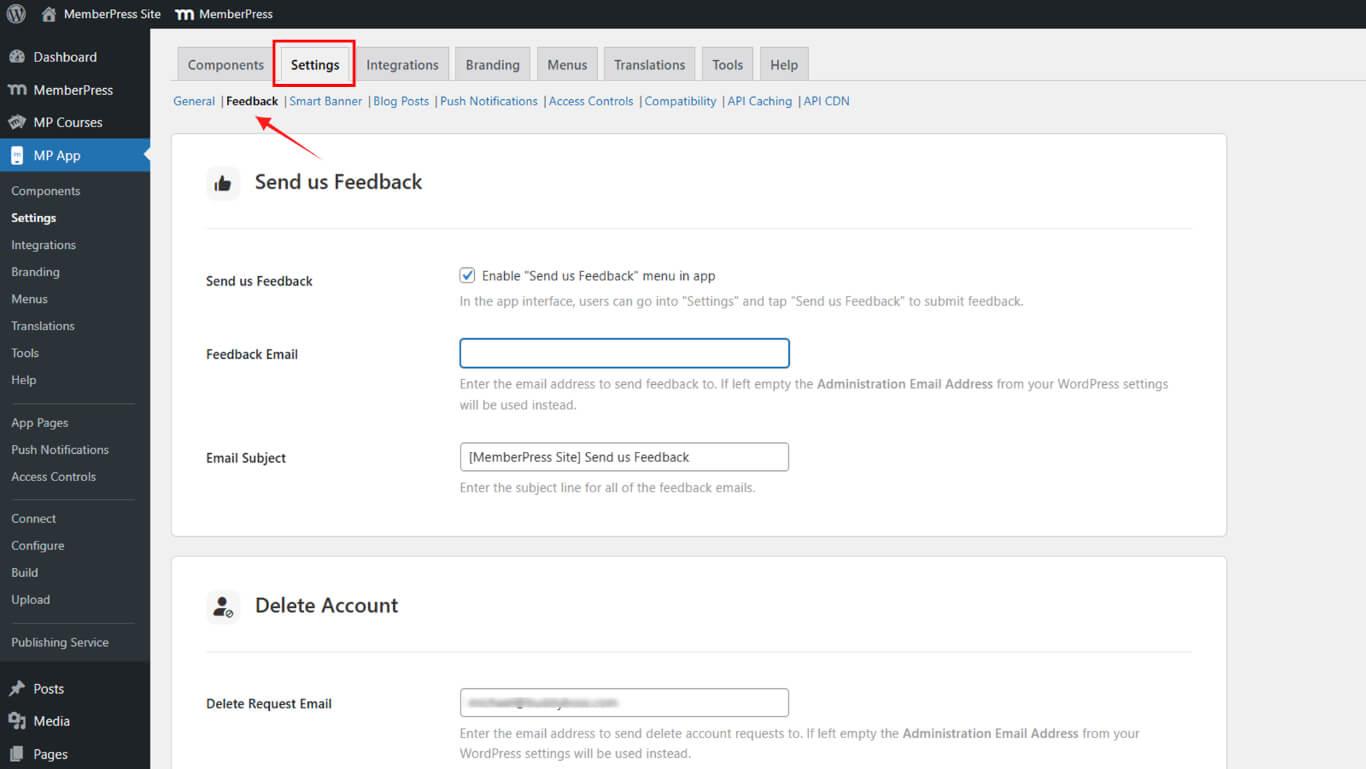Open the Branding tab

point(492,65)
